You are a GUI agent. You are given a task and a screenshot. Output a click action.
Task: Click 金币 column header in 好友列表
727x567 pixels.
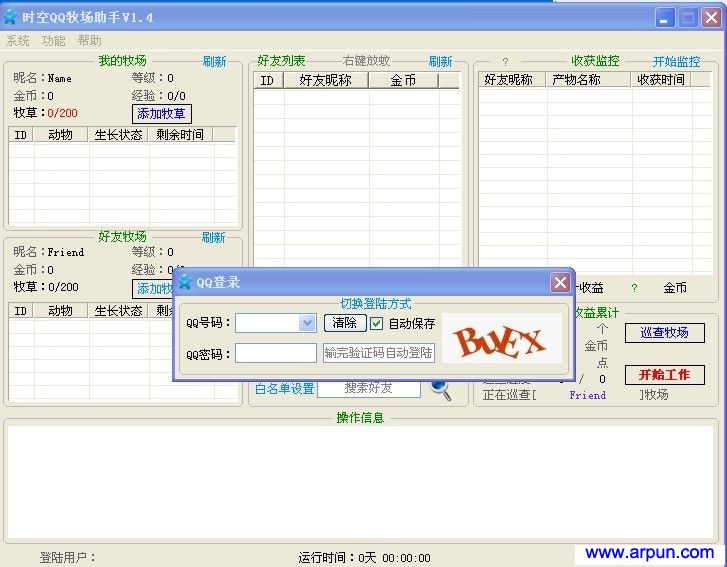coord(403,81)
